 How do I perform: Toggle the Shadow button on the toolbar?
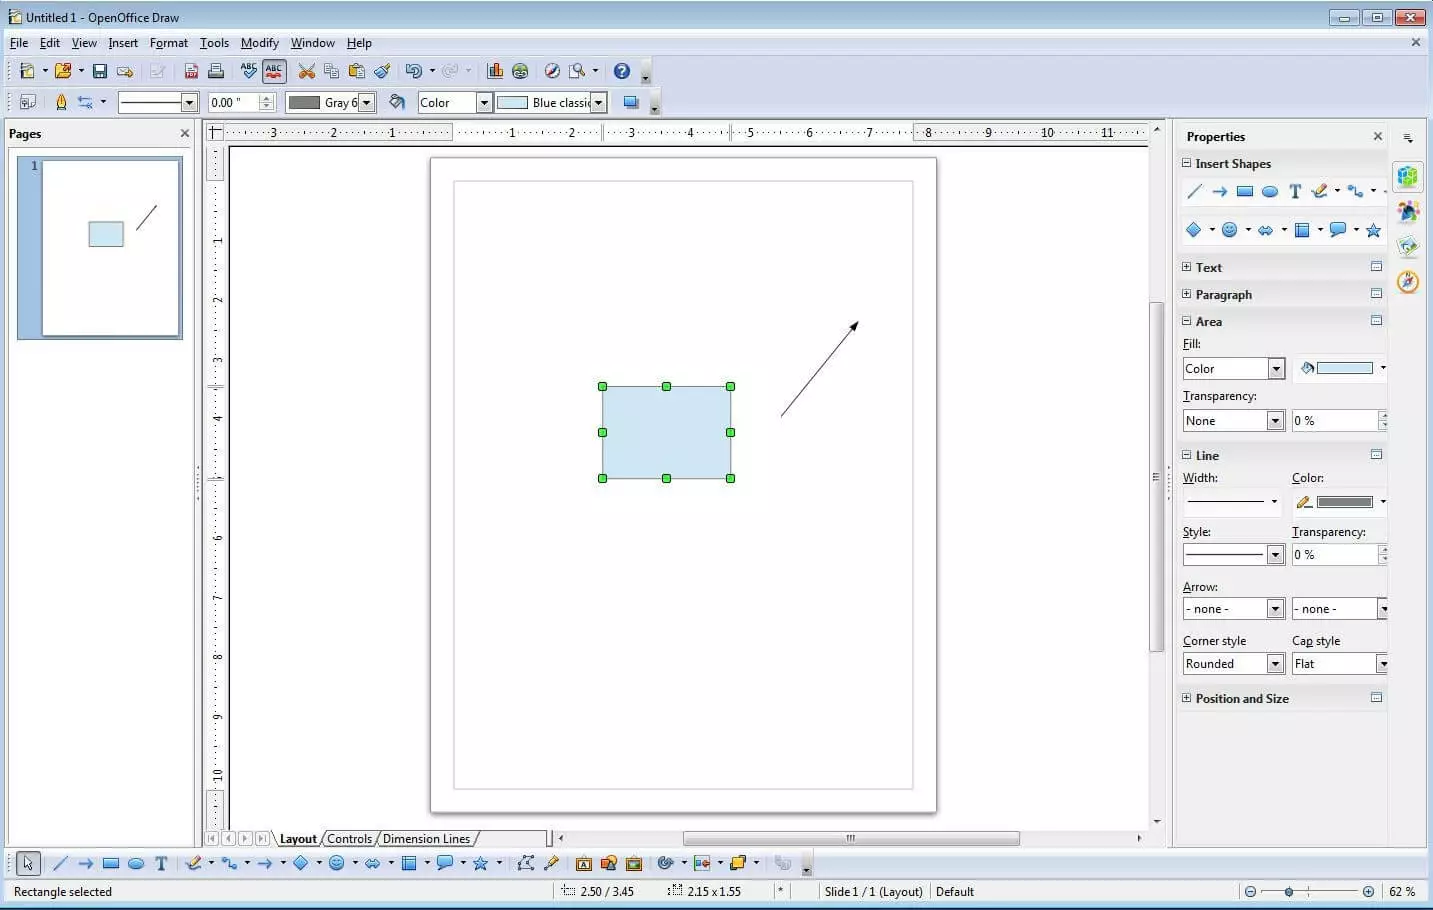631,102
